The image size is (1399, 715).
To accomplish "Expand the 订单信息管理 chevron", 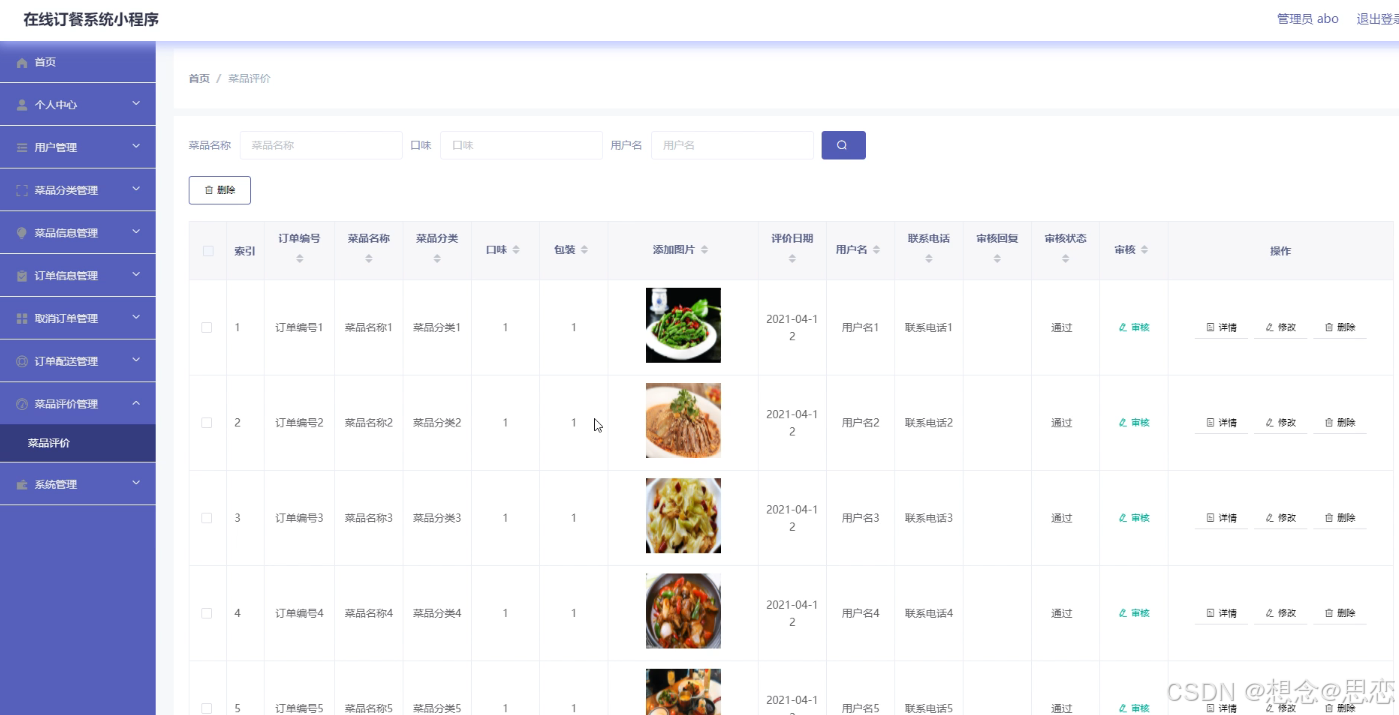I will (x=136, y=276).
